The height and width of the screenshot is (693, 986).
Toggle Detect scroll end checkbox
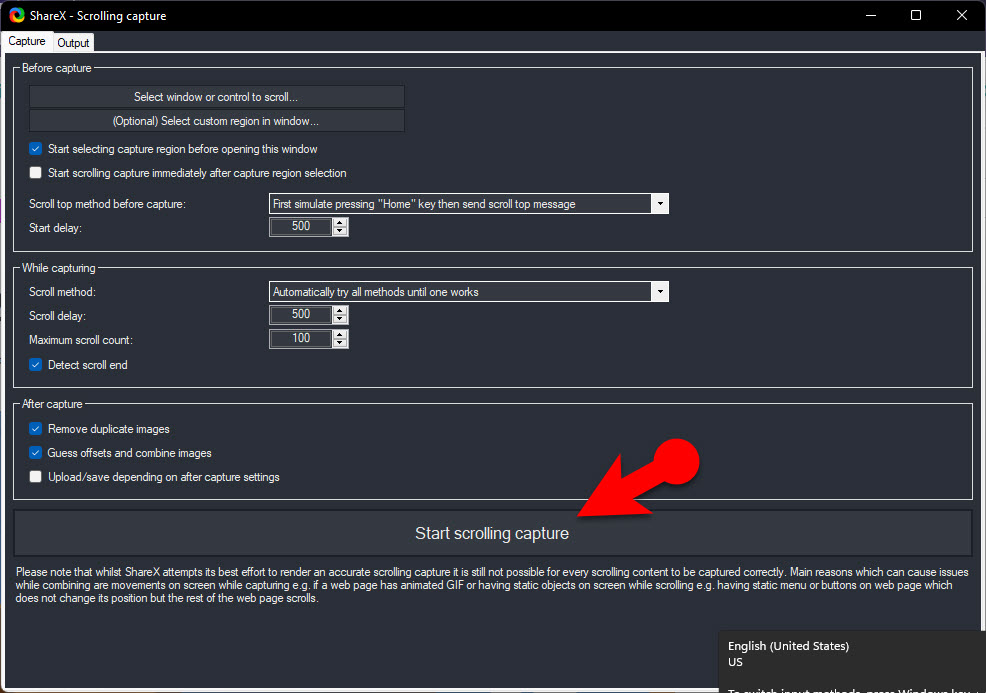[x=36, y=365]
